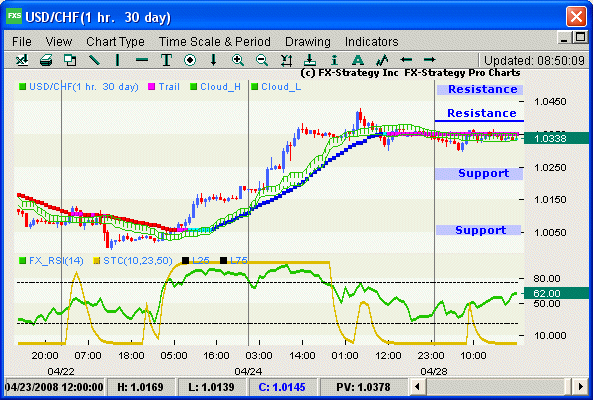Screen dimensions: 593x400
Task: Zoom out using the minus magnifier
Action: coord(262,60)
